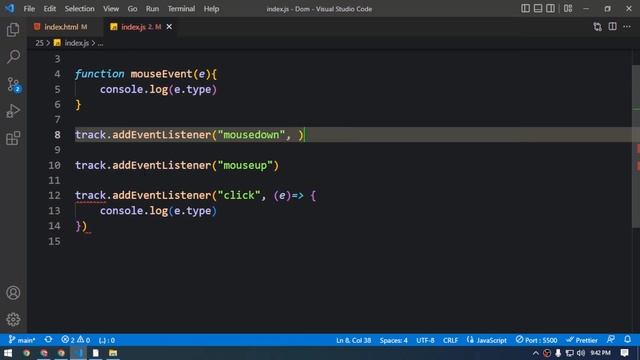Click Ln 8, Col 38 position indicator
Screen dimensions: 640x360
pos(353,340)
